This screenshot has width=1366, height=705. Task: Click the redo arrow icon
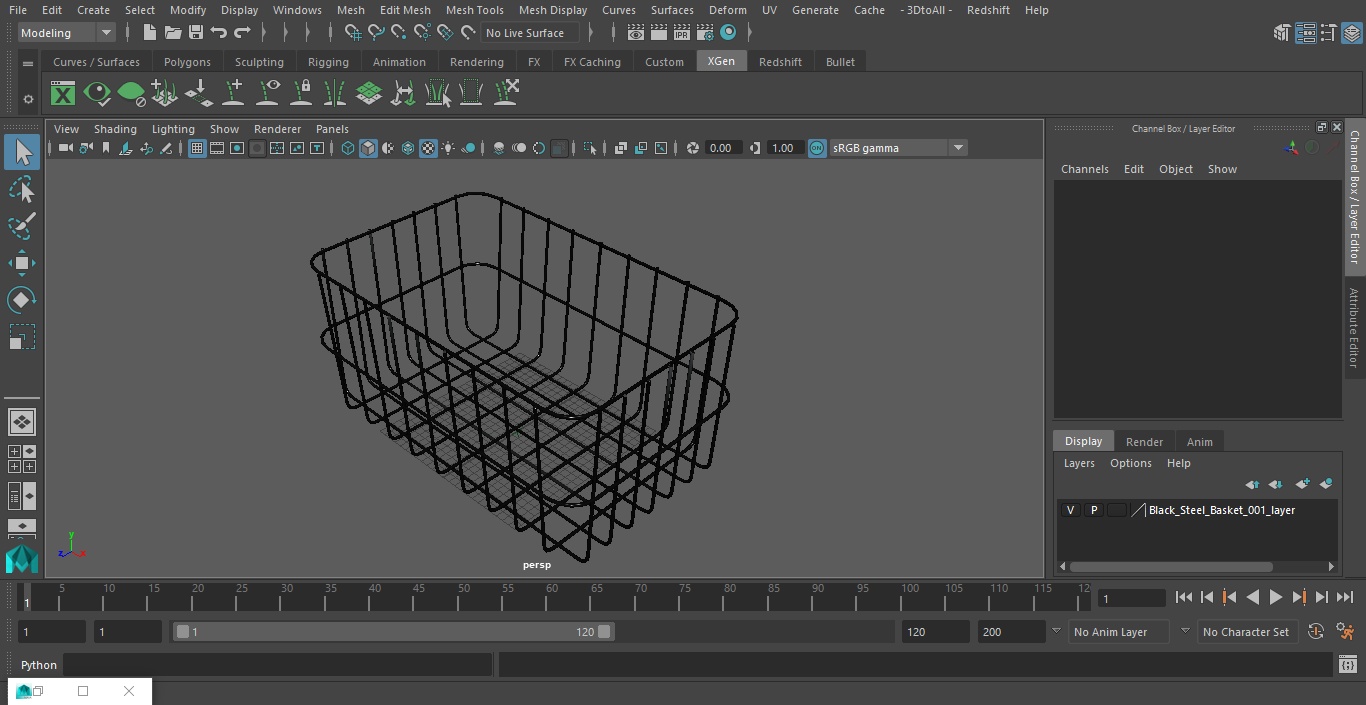tap(242, 33)
